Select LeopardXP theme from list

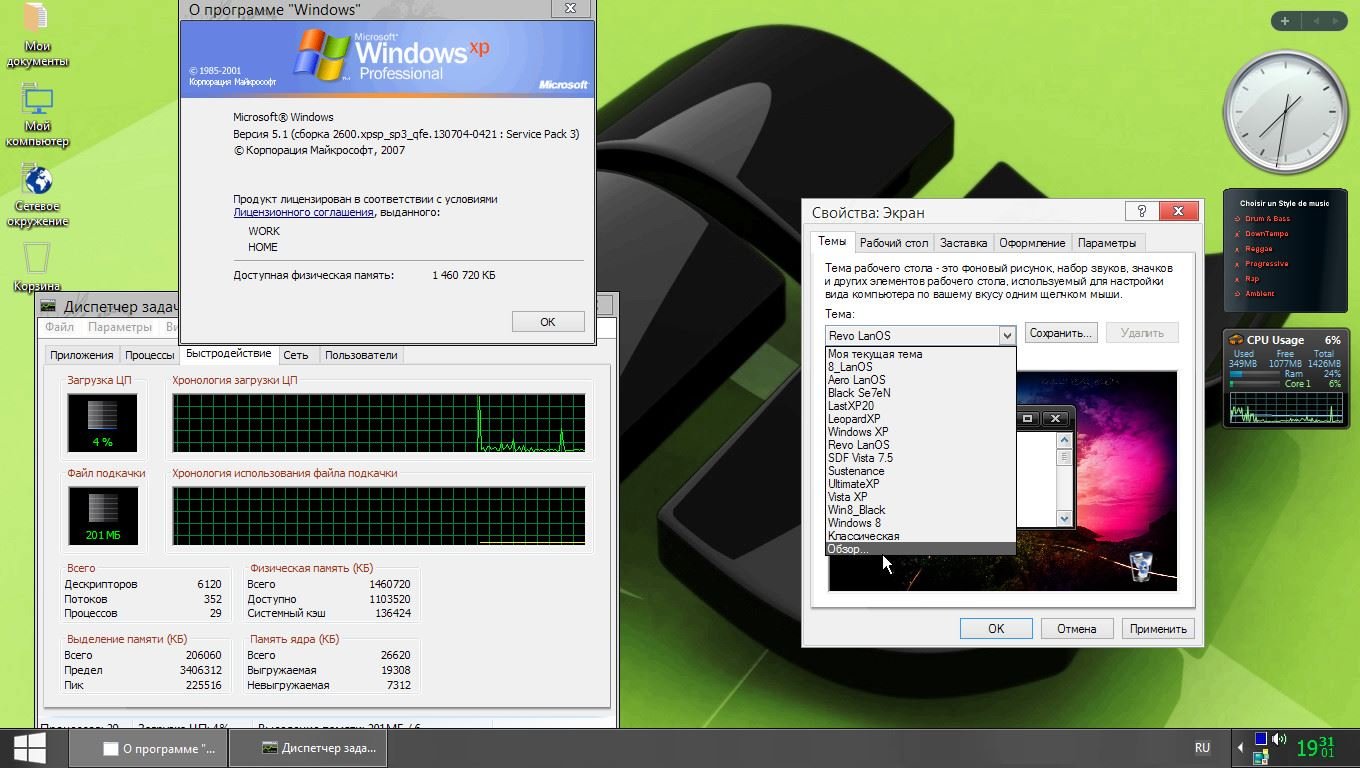point(920,419)
